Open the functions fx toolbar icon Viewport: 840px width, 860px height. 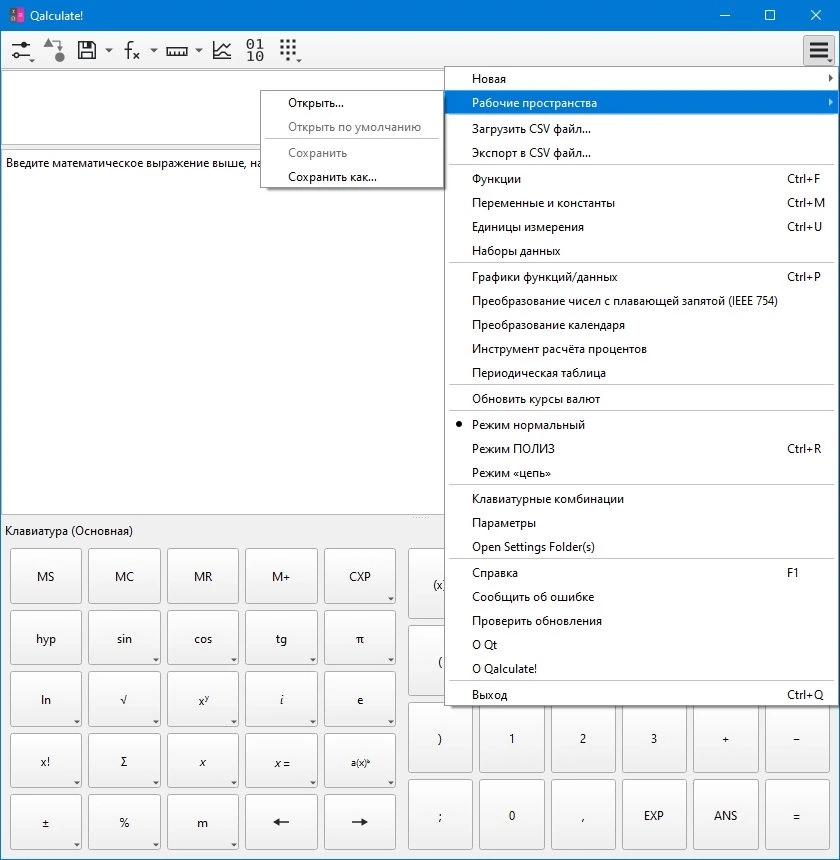tap(132, 50)
